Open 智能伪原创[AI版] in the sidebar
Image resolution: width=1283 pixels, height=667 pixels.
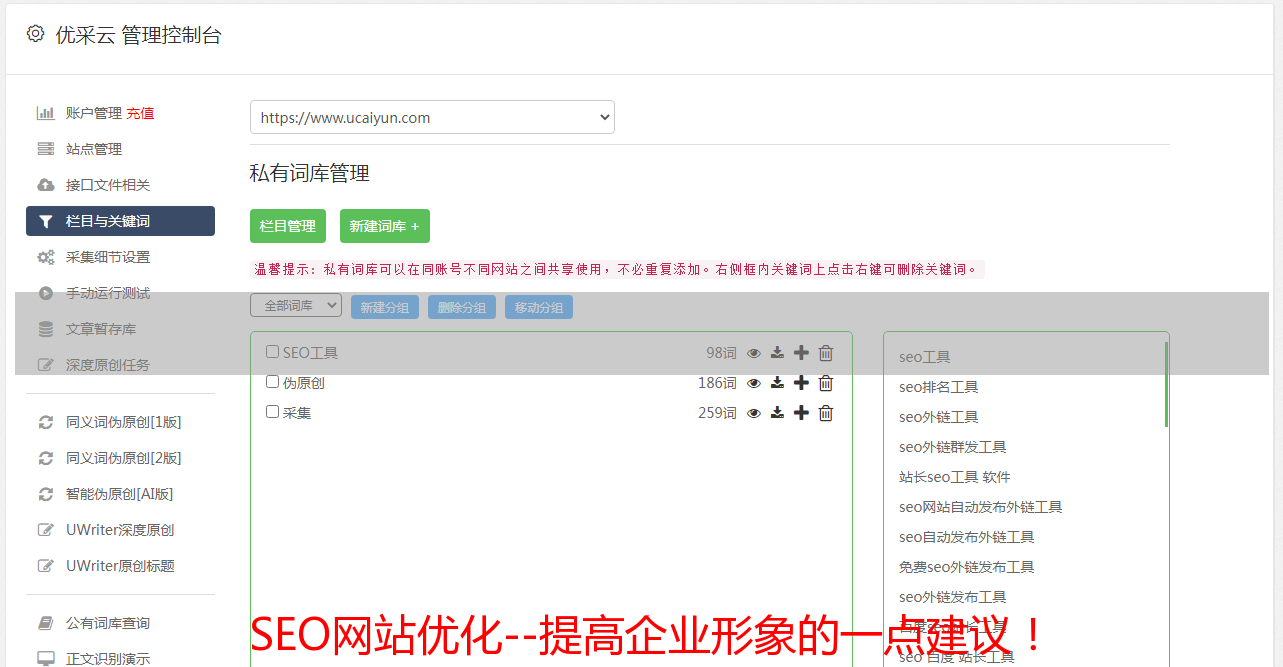point(120,494)
